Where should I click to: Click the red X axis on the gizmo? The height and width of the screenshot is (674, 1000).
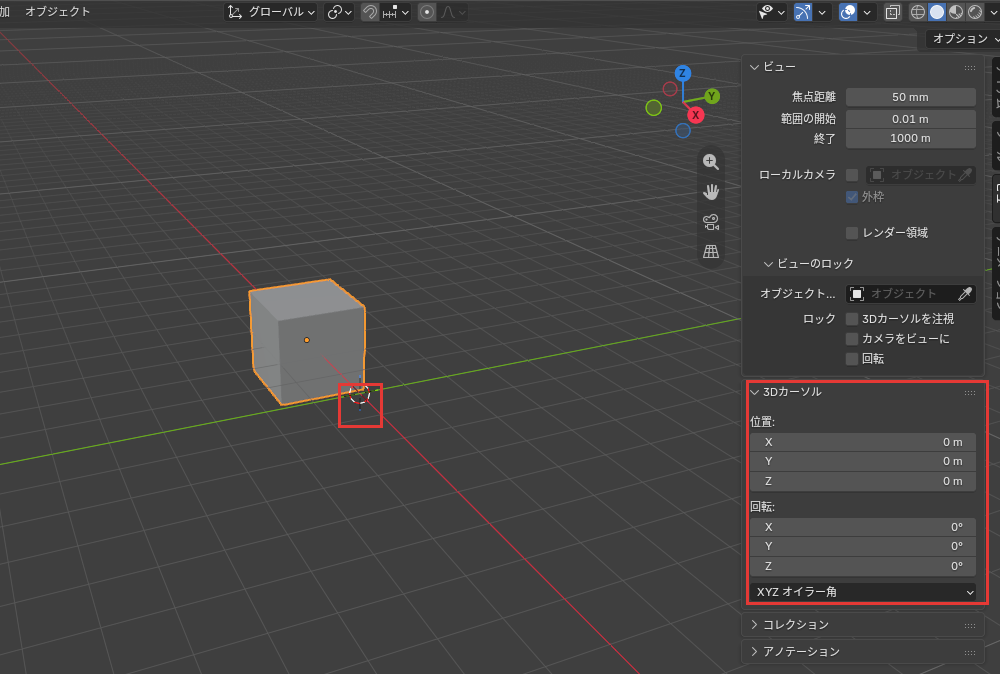(696, 115)
